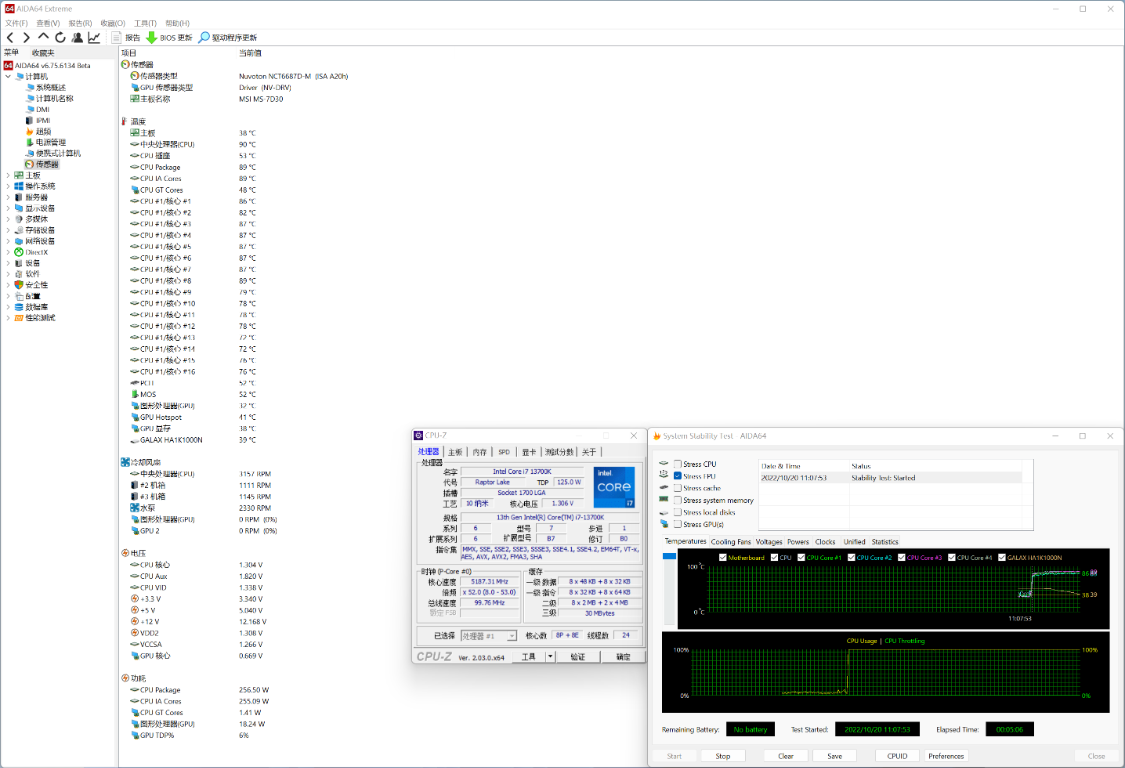
Task: Expand the 服务器 tree node
Action: pyautogui.click(x=8, y=197)
